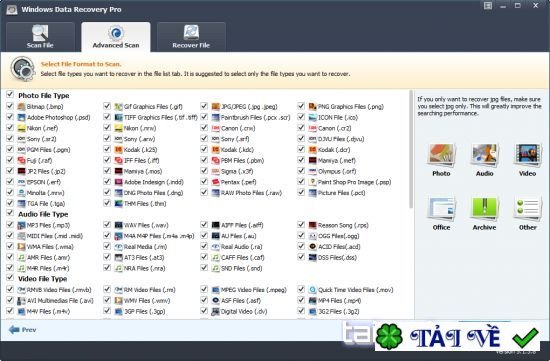This screenshot has height=361, width=550.
Task: Click the ICON File (.ico) icon
Action: (313, 117)
